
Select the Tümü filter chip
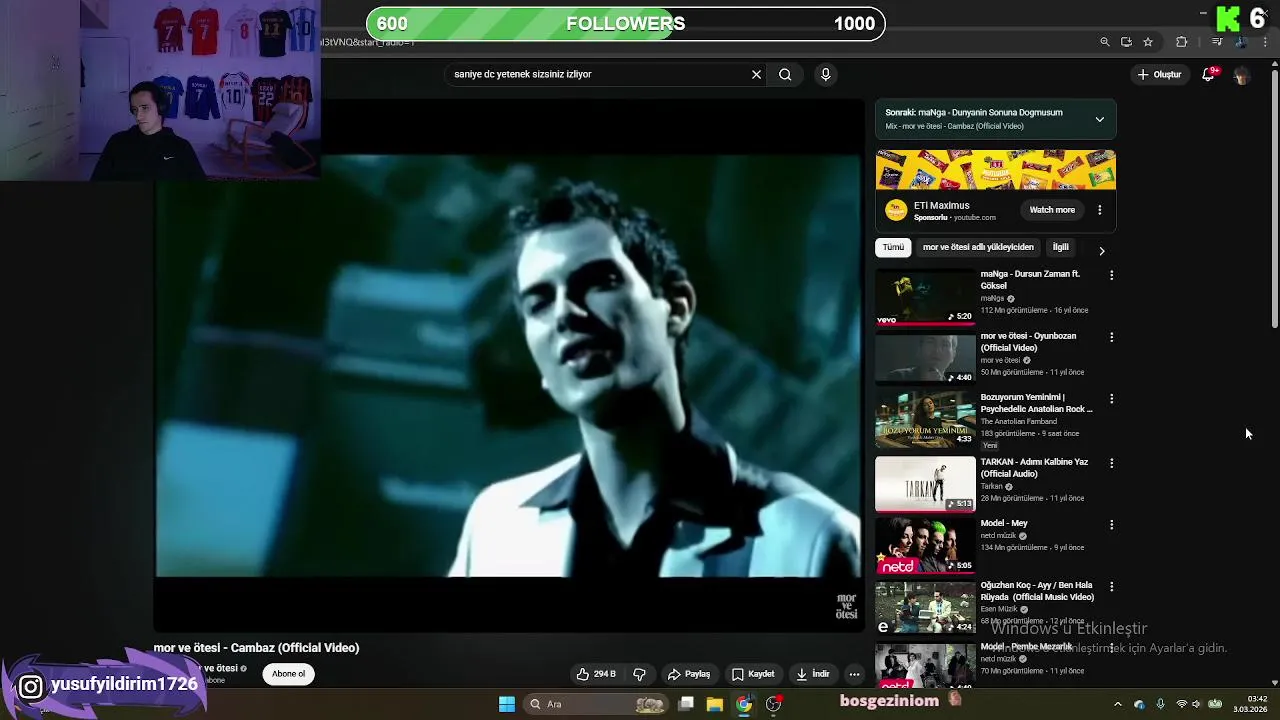(x=893, y=247)
